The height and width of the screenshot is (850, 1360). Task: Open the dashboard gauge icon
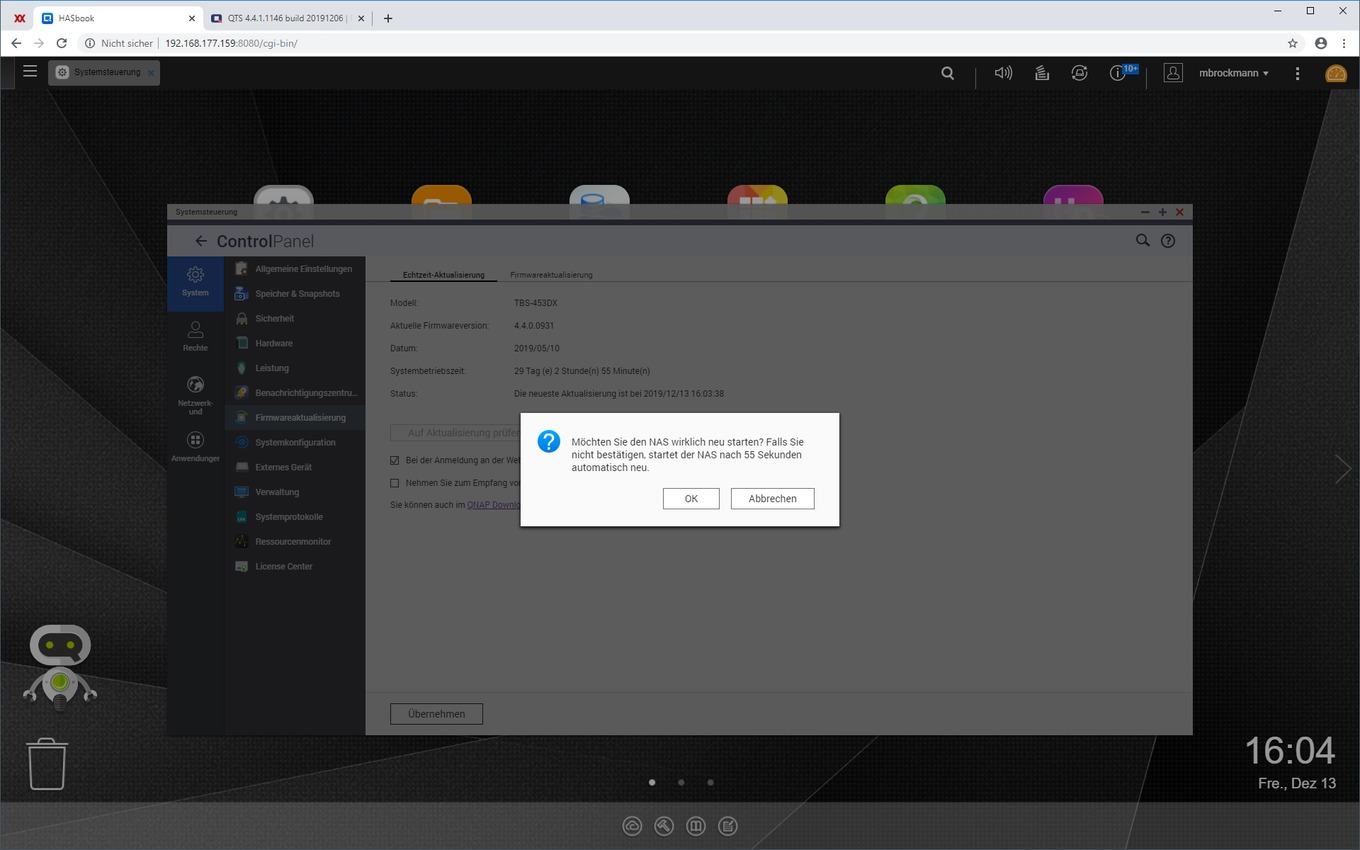pyautogui.click(x=1336, y=73)
